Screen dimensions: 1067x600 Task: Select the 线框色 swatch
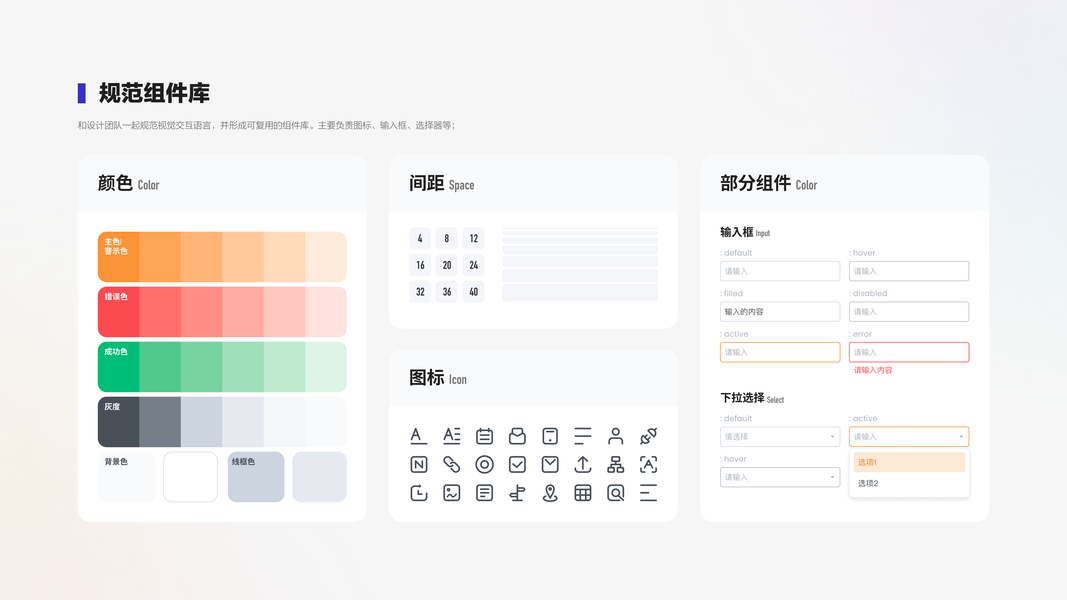click(x=256, y=477)
